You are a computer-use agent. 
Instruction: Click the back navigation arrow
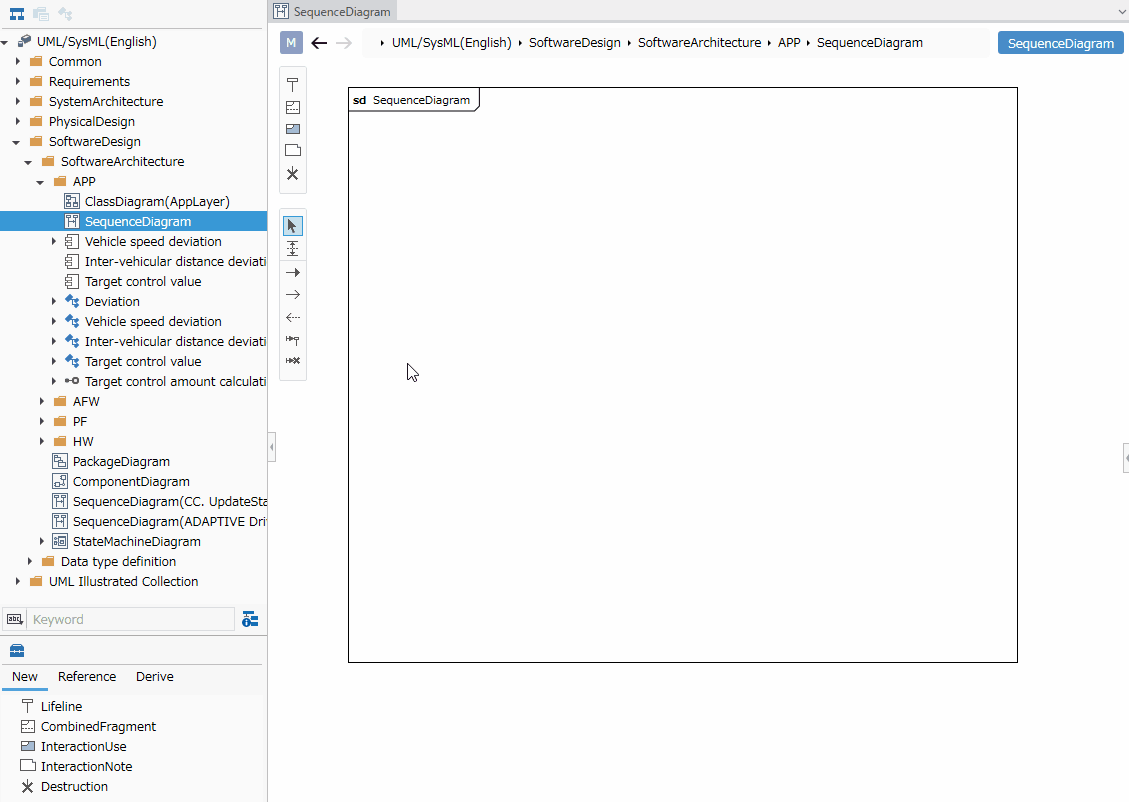319,43
